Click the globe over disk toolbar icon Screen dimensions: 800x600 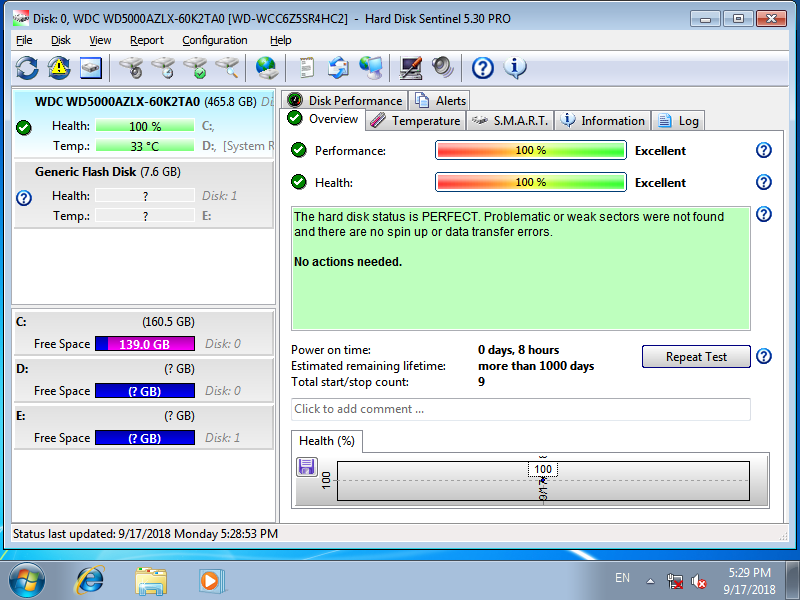pos(266,68)
